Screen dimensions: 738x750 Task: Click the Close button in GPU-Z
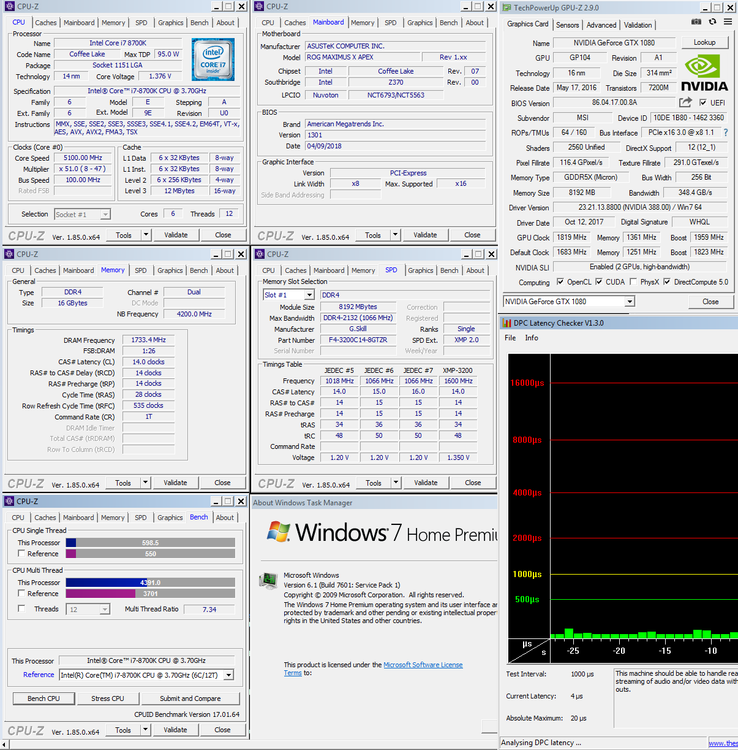[x=710, y=301]
